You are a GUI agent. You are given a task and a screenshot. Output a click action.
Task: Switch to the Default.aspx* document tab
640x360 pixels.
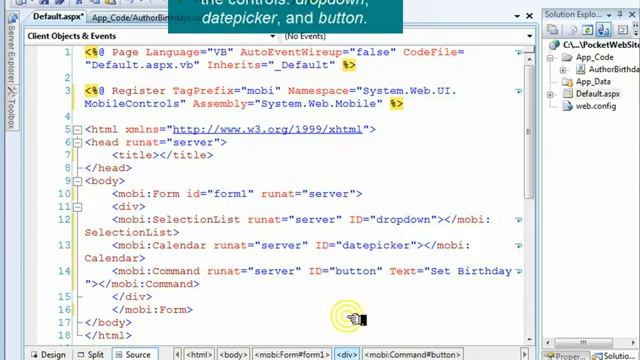(x=58, y=17)
